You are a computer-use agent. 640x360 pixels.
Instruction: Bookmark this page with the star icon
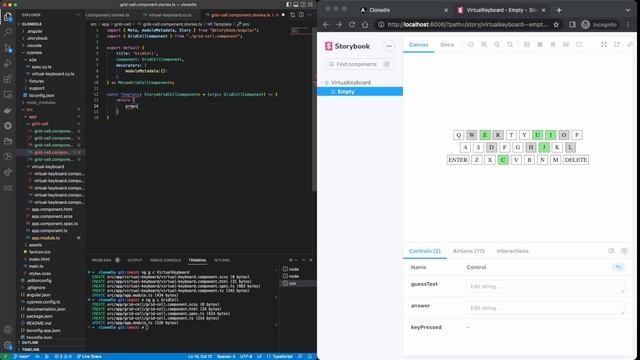(x=556, y=24)
